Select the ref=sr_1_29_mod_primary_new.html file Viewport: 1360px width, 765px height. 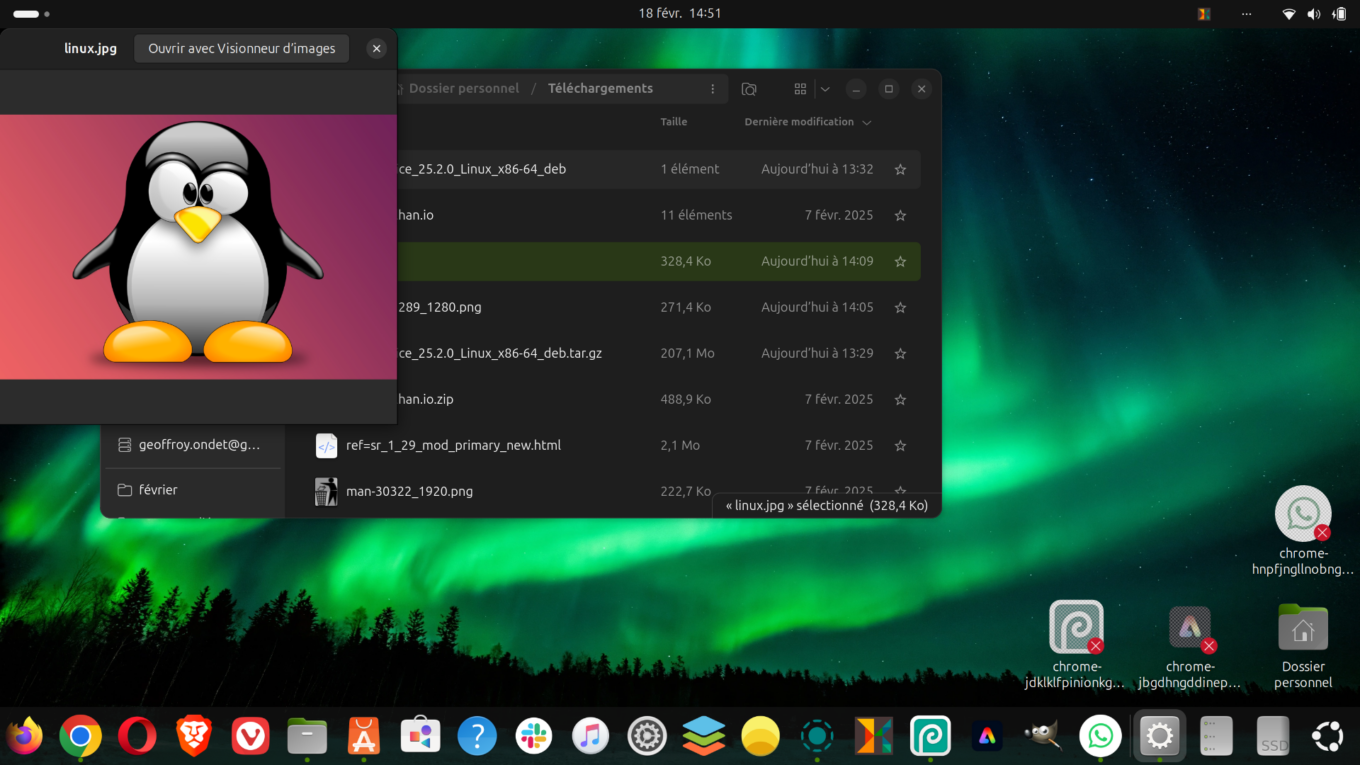pyautogui.click(x=454, y=445)
